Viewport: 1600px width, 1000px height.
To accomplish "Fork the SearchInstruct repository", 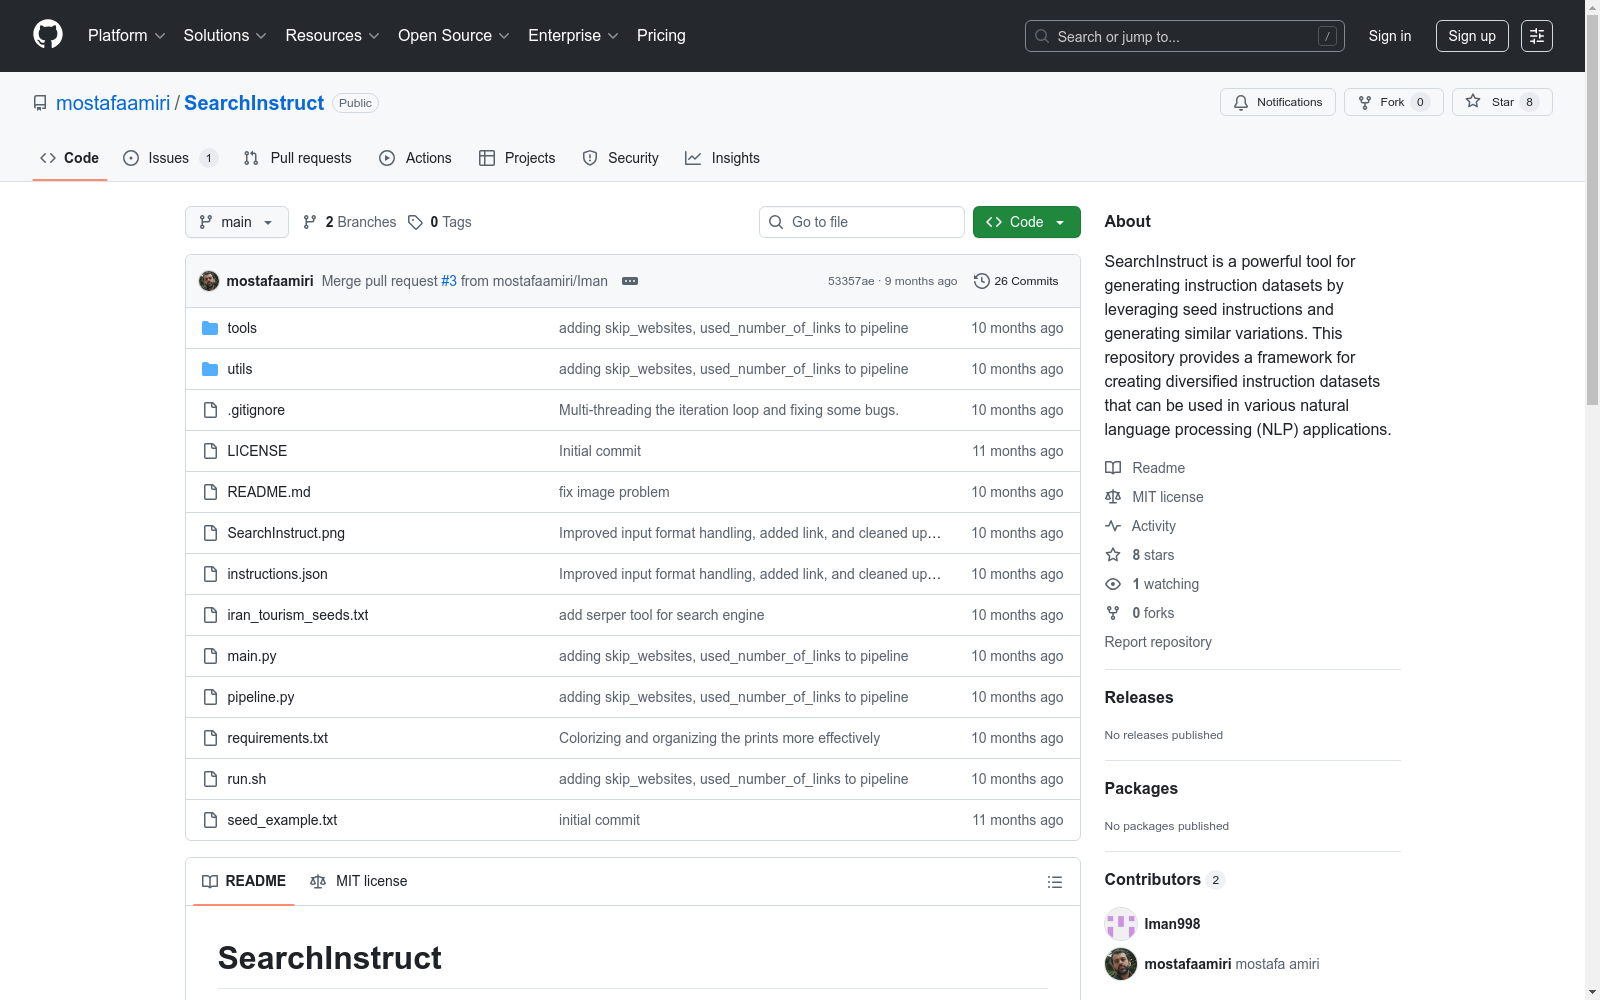I will [x=1394, y=102].
